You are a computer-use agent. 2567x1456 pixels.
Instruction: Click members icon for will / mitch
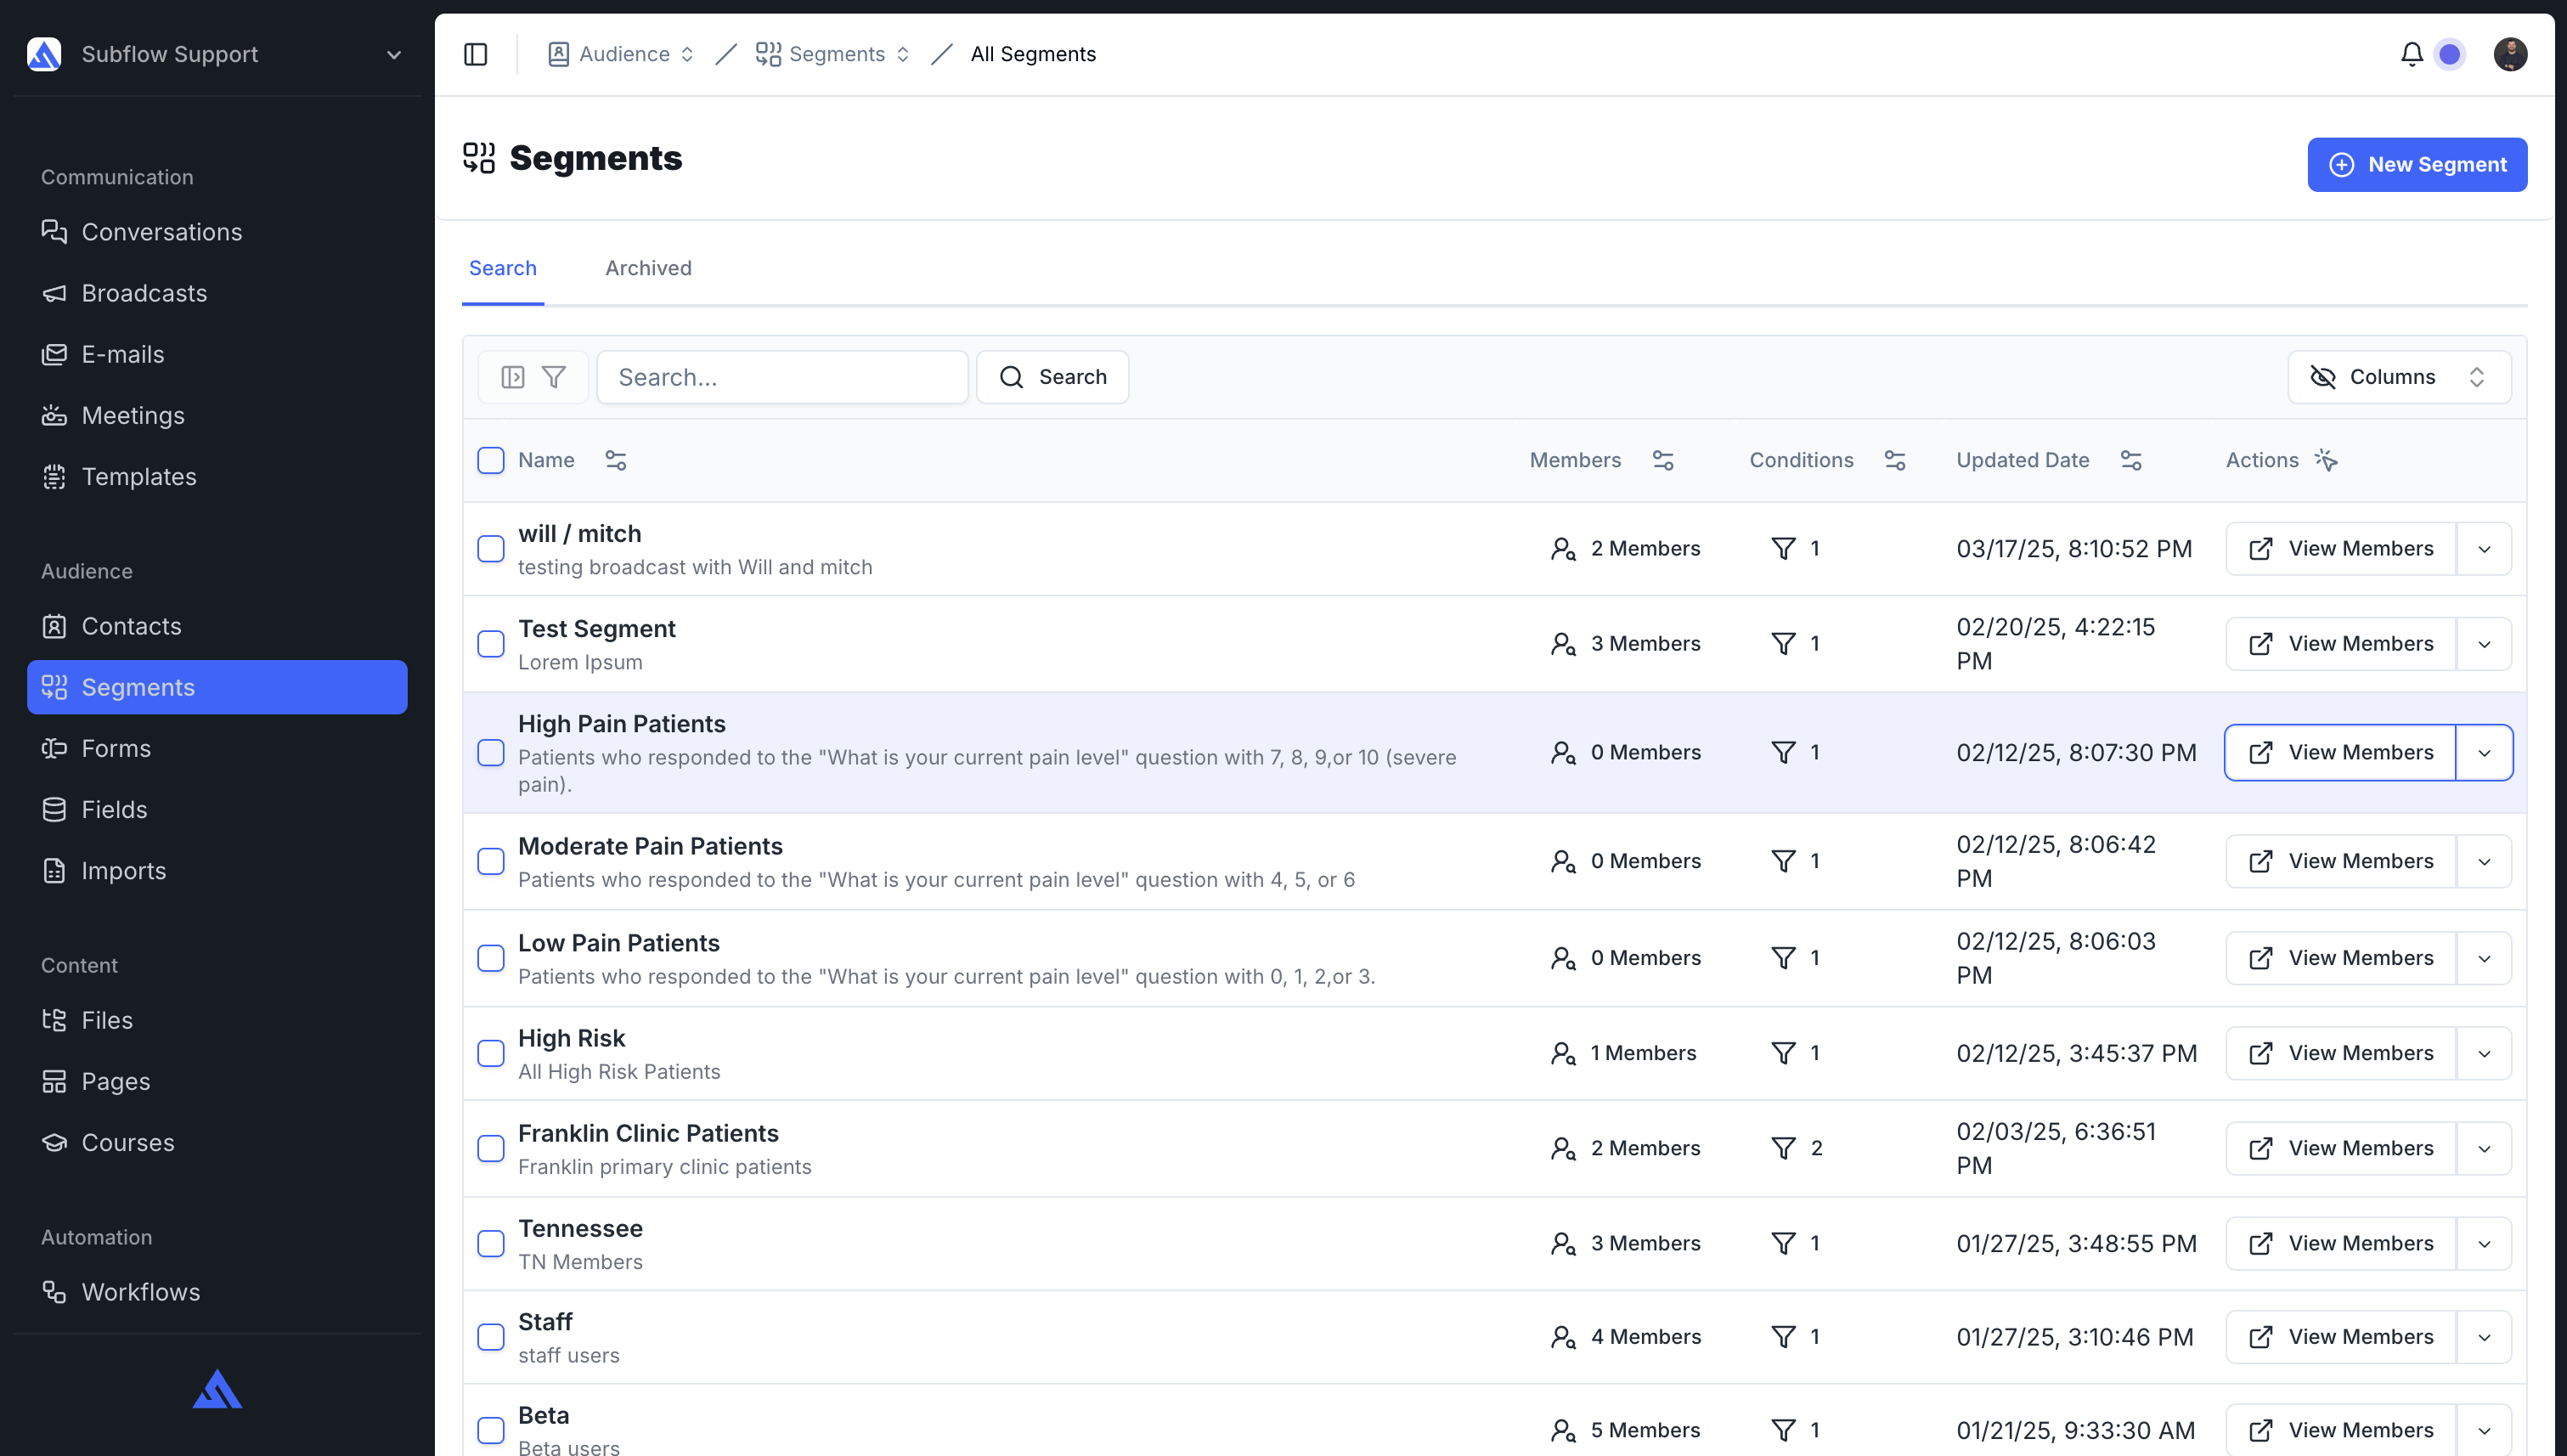[1563, 549]
